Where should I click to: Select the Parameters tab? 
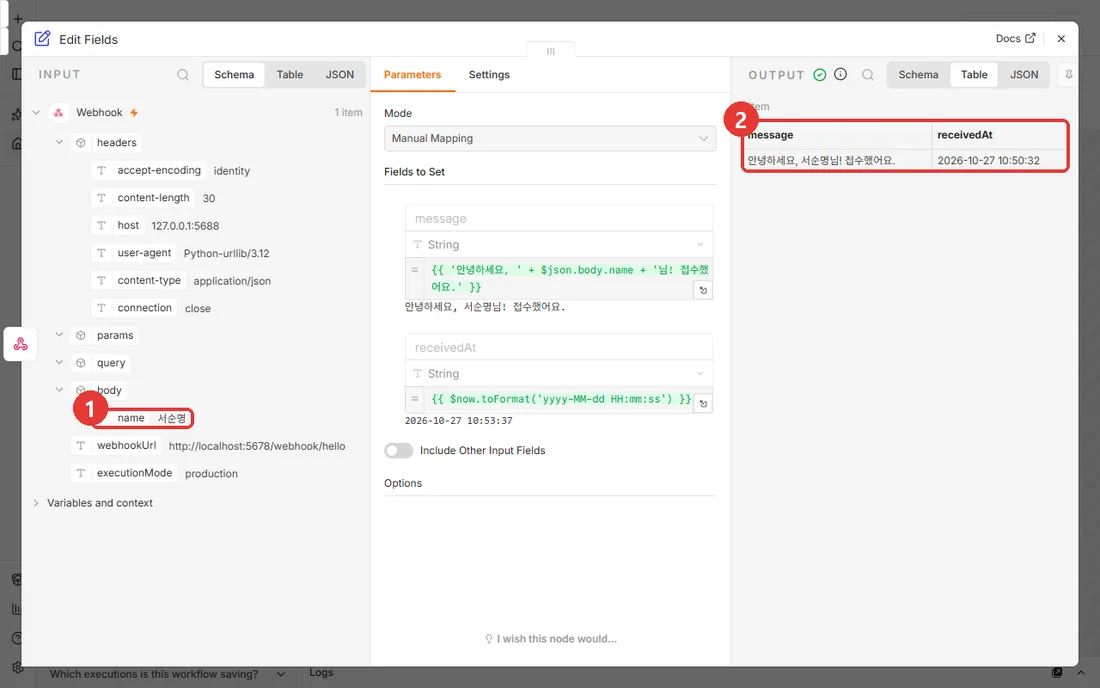coord(412,74)
